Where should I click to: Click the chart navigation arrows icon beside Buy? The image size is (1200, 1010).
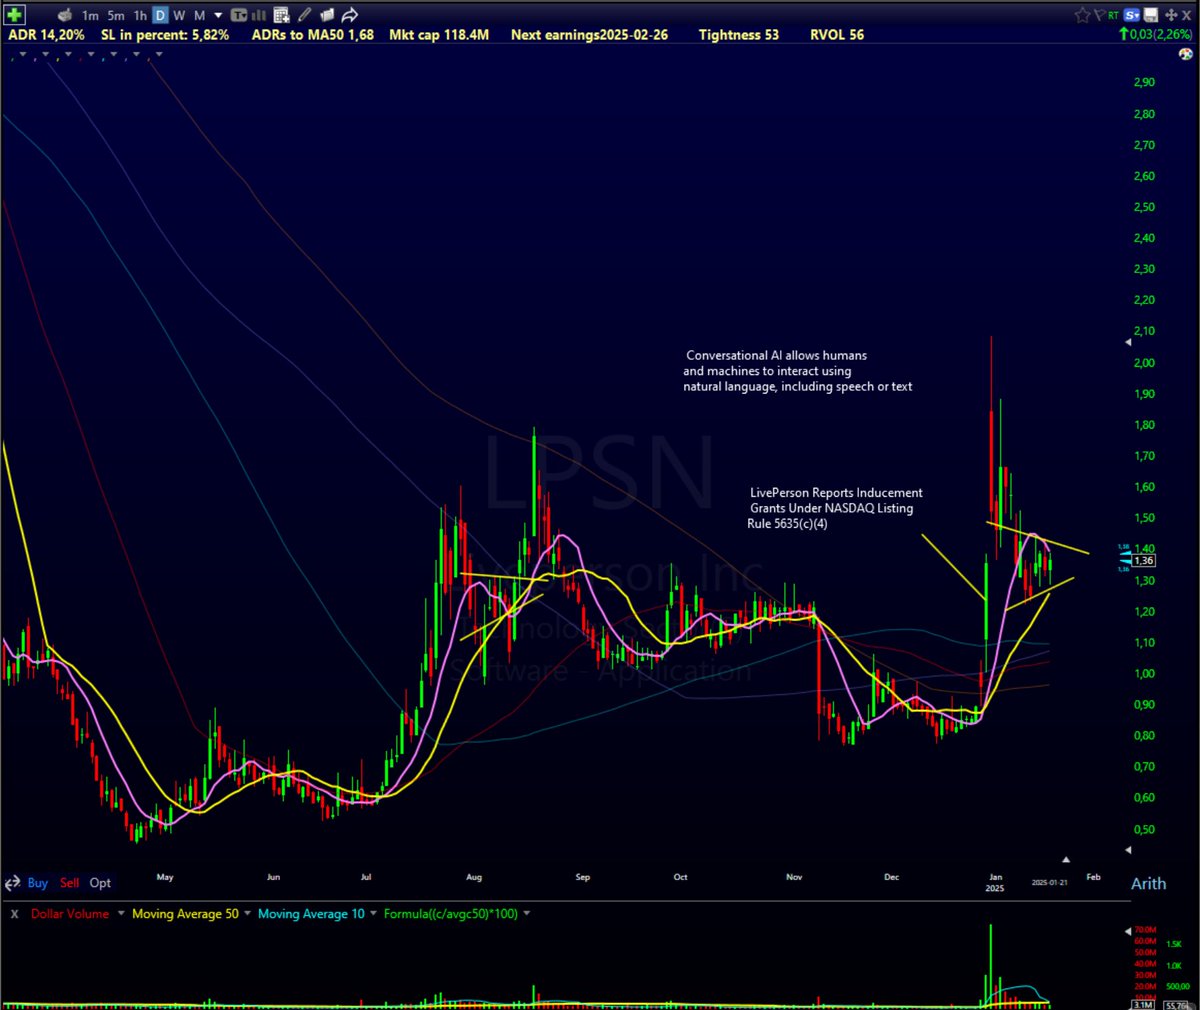[12, 883]
